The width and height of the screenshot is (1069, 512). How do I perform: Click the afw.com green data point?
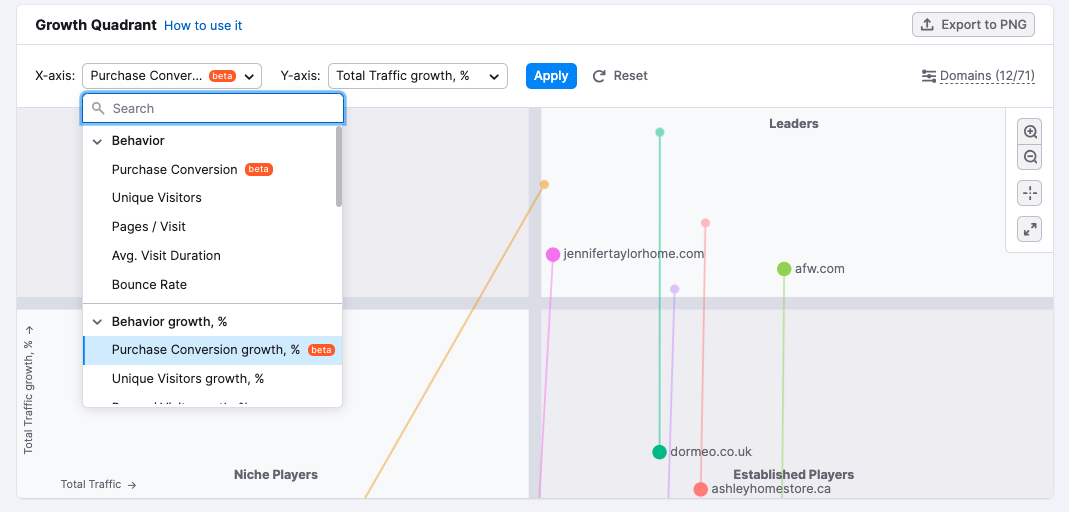pyautogui.click(x=784, y=269)
